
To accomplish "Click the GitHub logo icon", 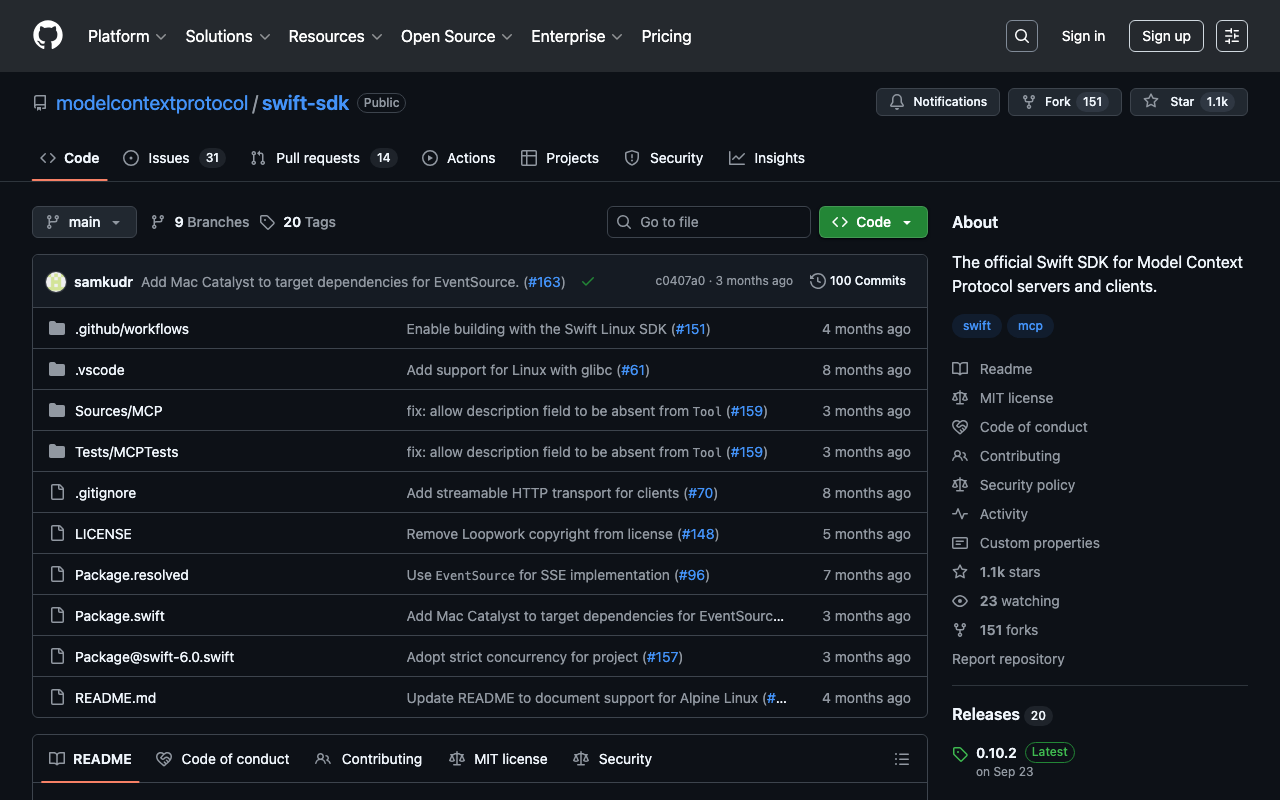I will tap(48, 36).
